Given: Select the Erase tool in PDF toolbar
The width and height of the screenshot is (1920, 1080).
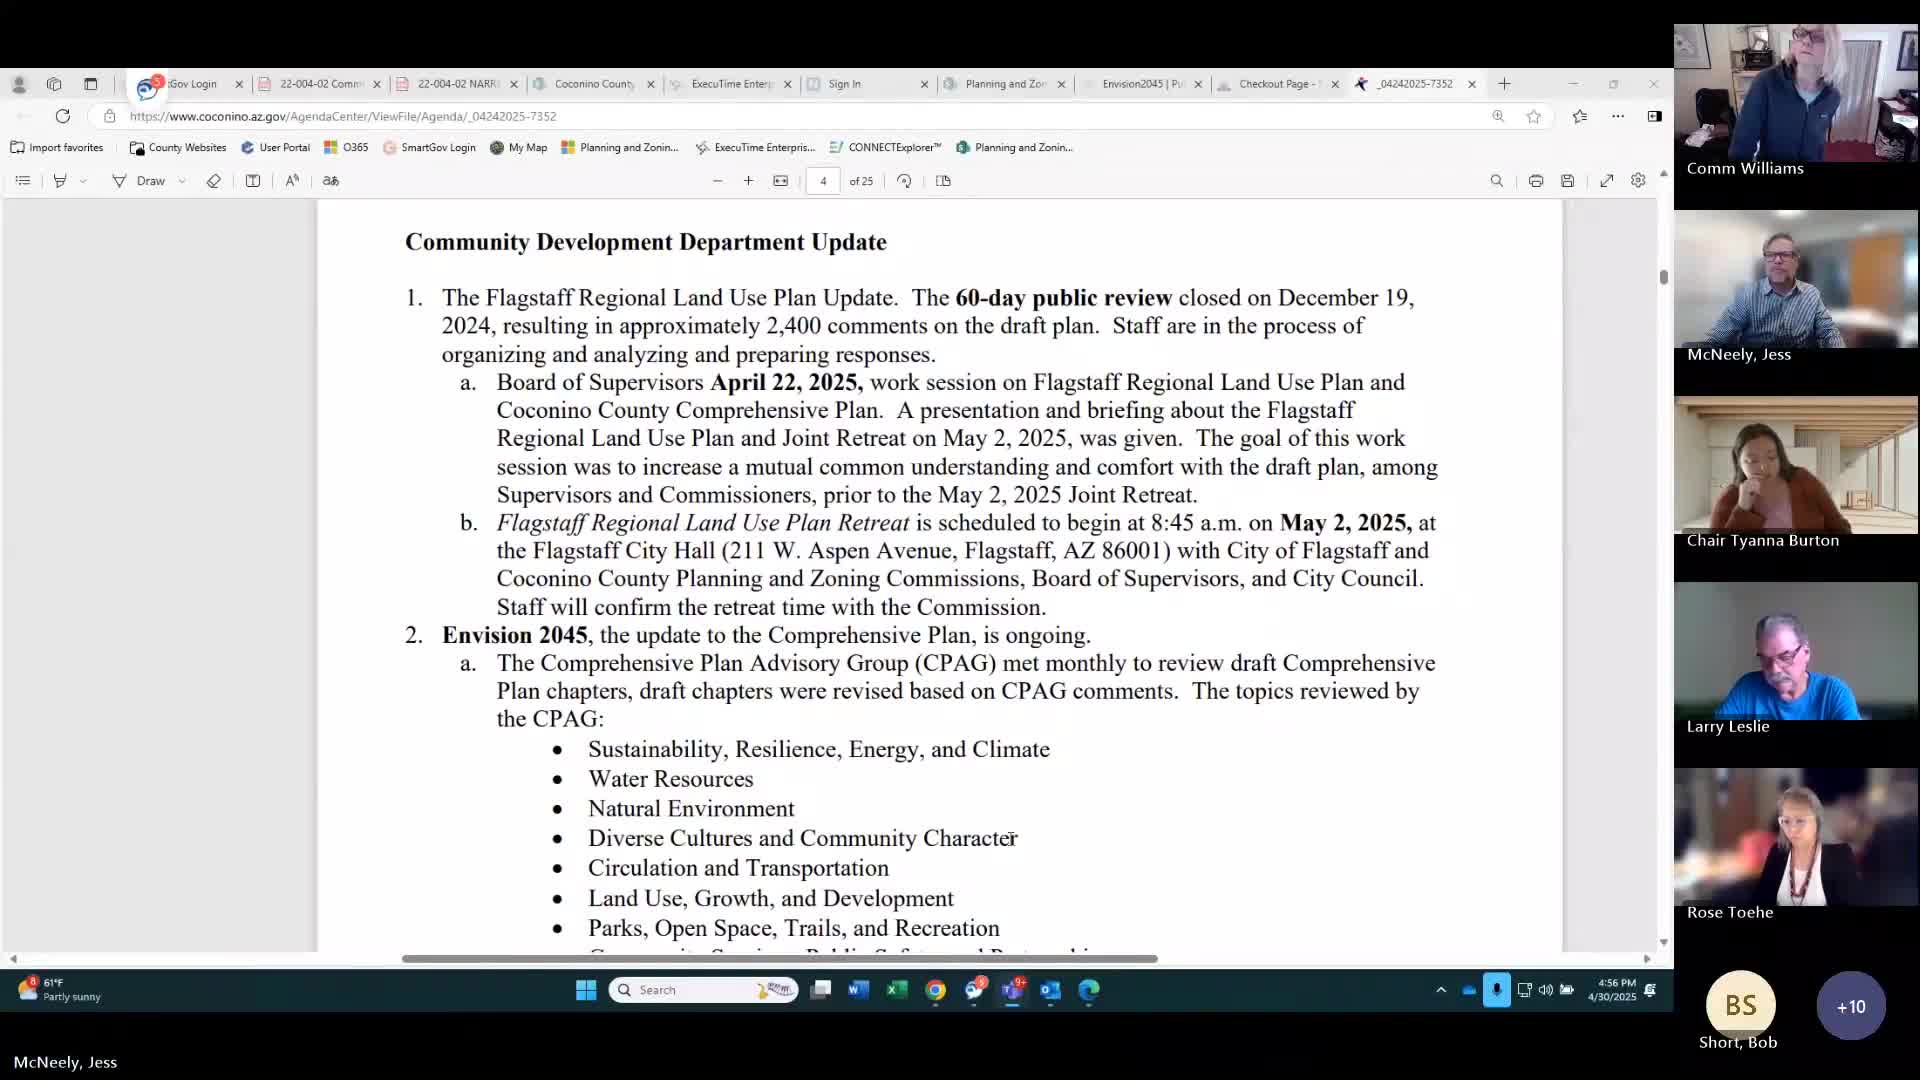Looking at the screenshot, I should (213, 181).
